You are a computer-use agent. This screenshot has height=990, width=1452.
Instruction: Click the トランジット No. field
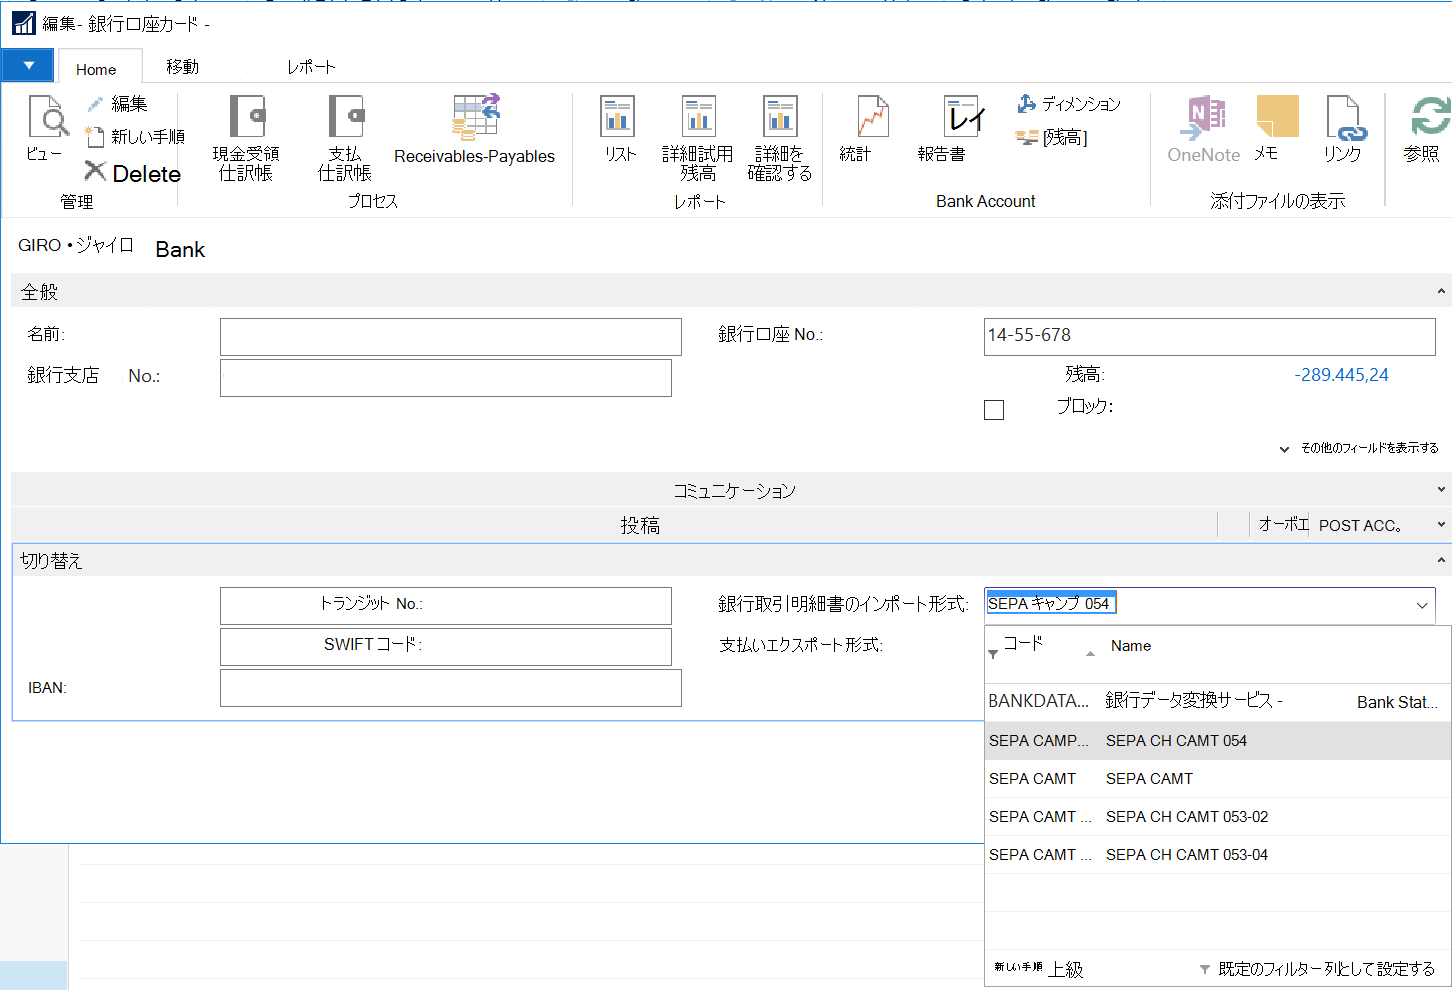[446, 606]
